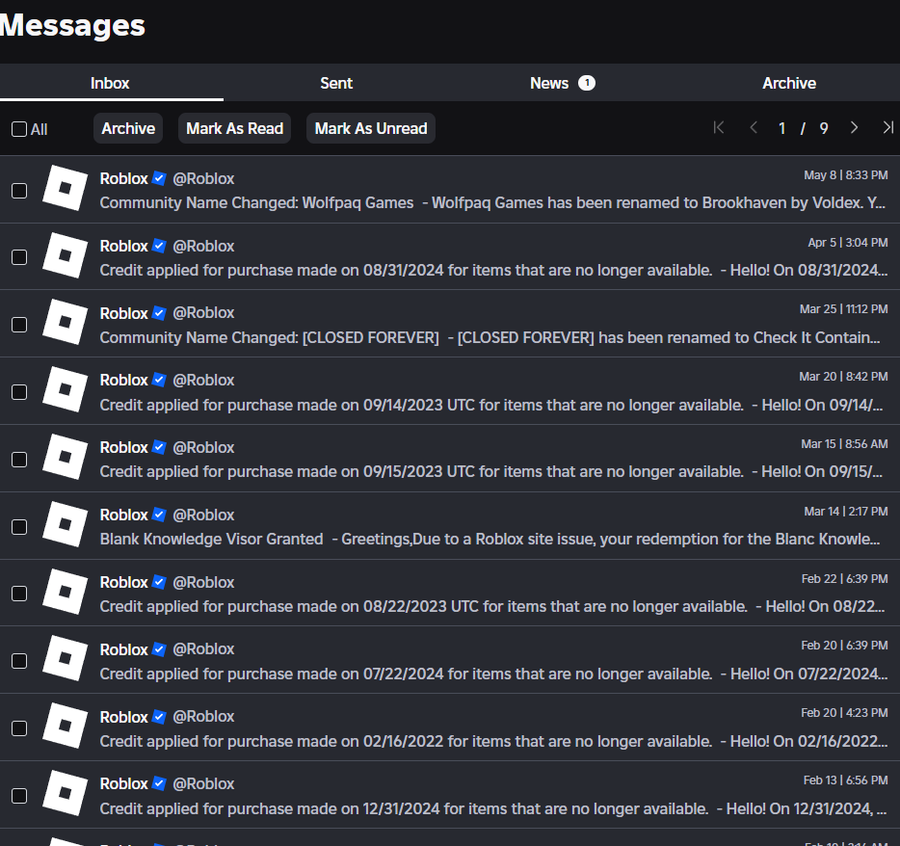Jump to the last page of messages
Viewport: 900px width, 846px height.
click(888, 127)
